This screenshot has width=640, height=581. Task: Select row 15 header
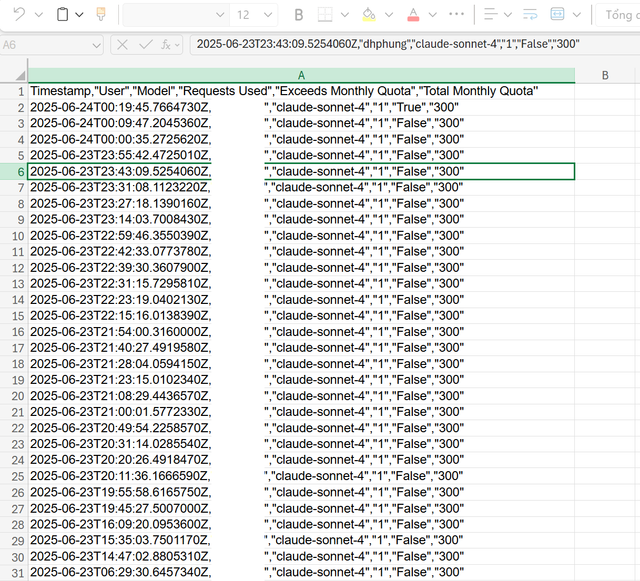click(x=13, y=316)
